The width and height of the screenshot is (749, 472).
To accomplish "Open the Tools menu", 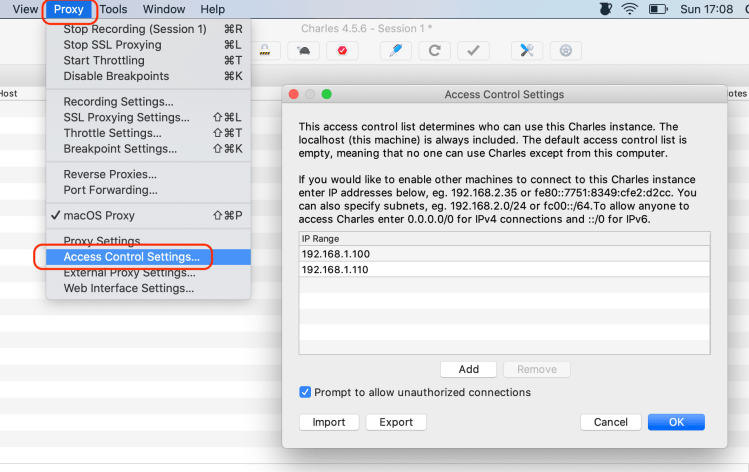I will (113, 9).
